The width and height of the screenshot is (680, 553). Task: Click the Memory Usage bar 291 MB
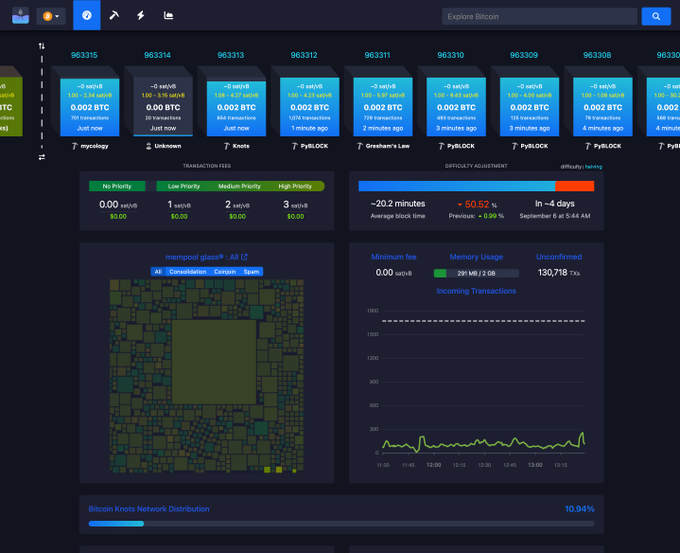476,273
